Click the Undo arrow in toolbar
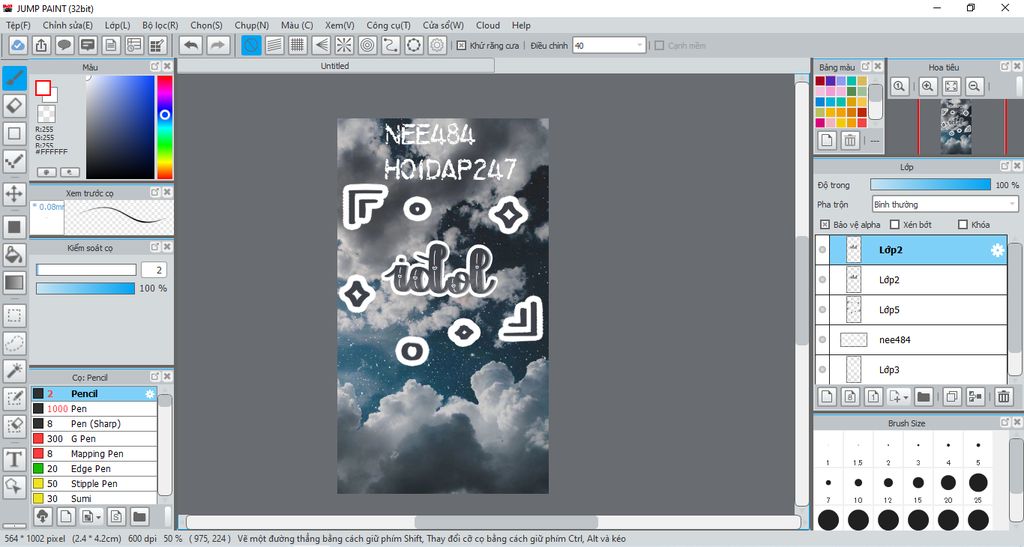This screenshot has width=1024, height=547. (191, 45)
